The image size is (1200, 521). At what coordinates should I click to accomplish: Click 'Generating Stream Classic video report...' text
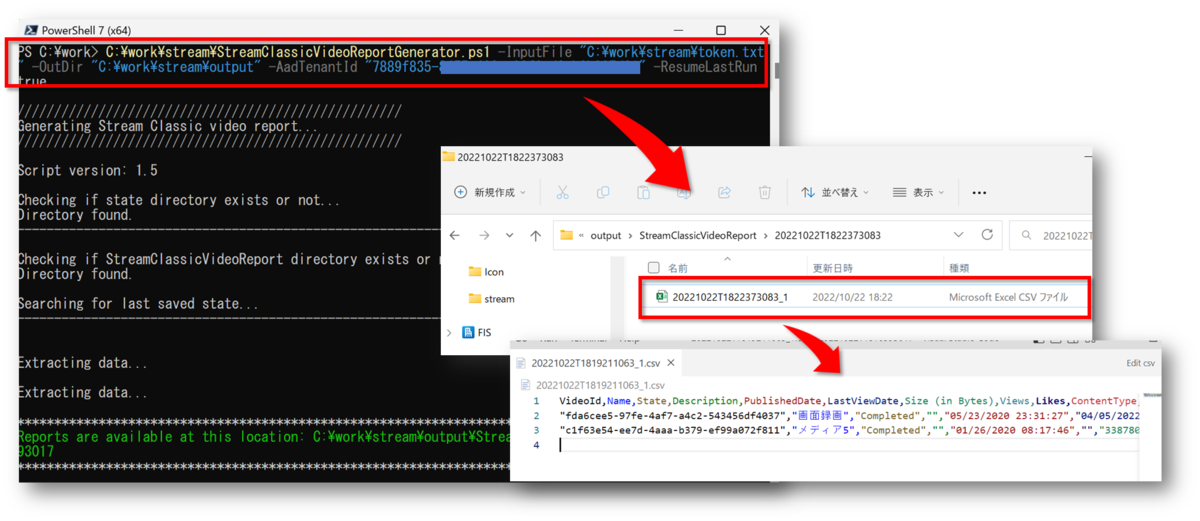[167, 126]
